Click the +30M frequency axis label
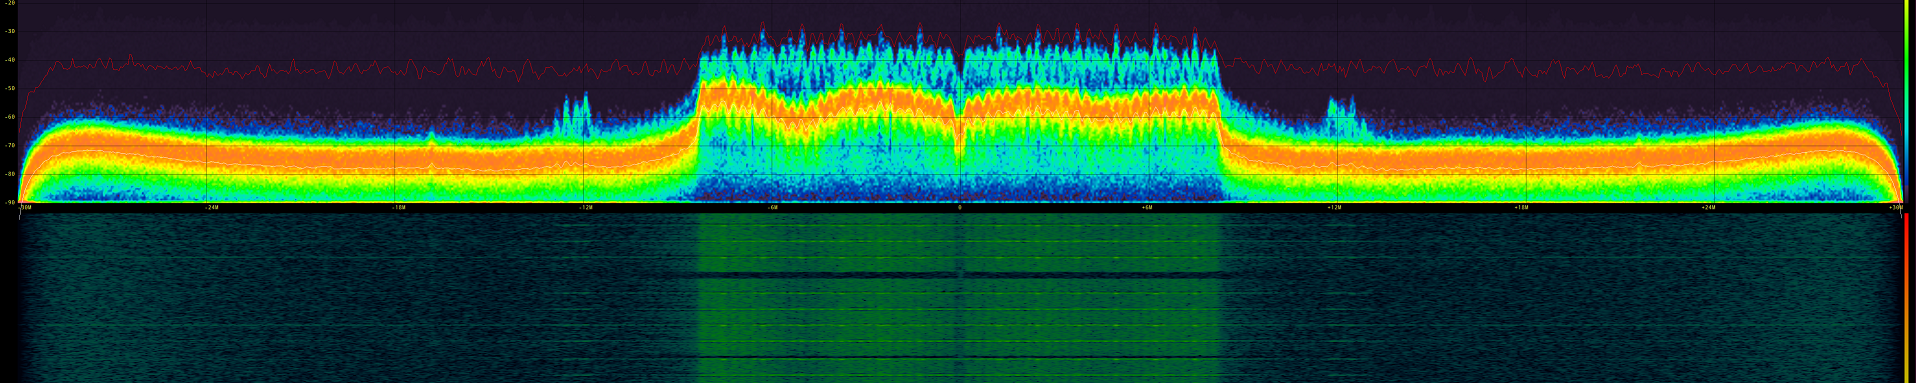Image resolution: width=1916 pixels, height=383 pixels. pos(1896,207)
